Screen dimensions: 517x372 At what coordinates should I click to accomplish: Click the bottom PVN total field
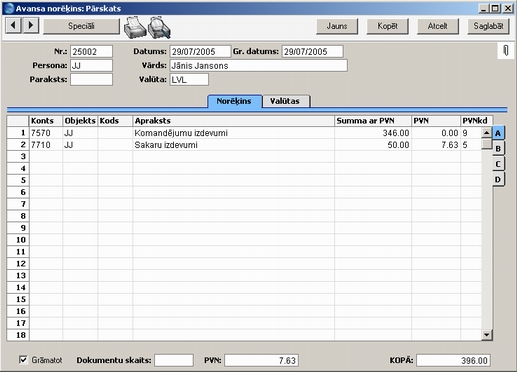pyautogui.click(x=261, y=360)
